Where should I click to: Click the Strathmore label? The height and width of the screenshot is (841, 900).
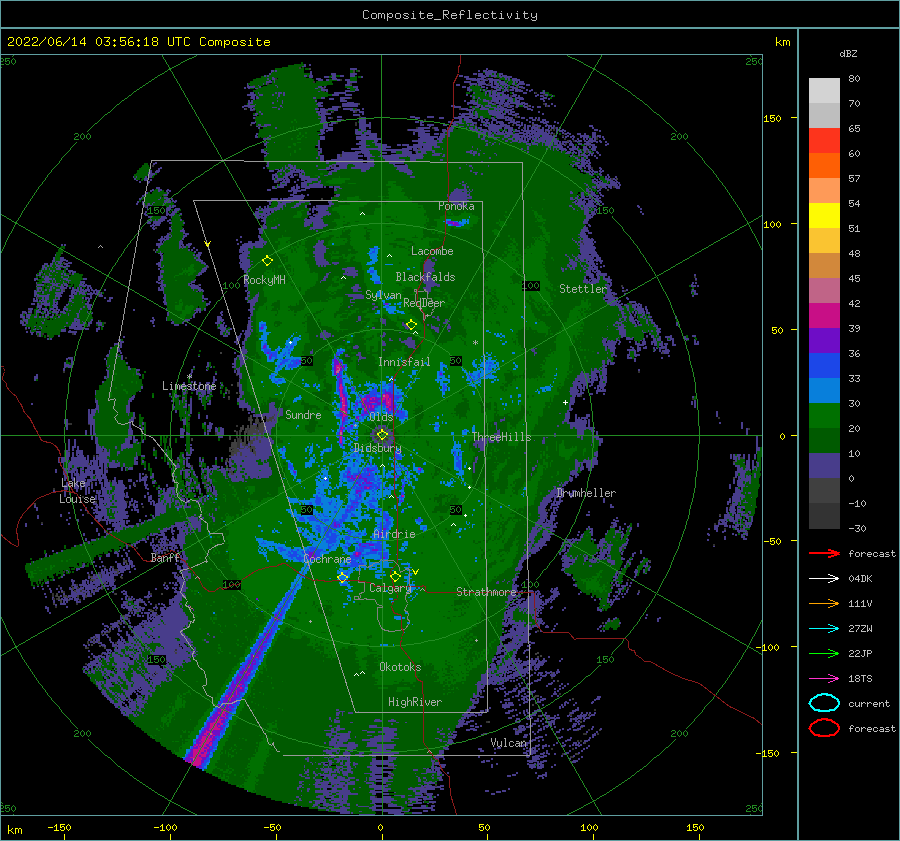[x=486, y=592]
